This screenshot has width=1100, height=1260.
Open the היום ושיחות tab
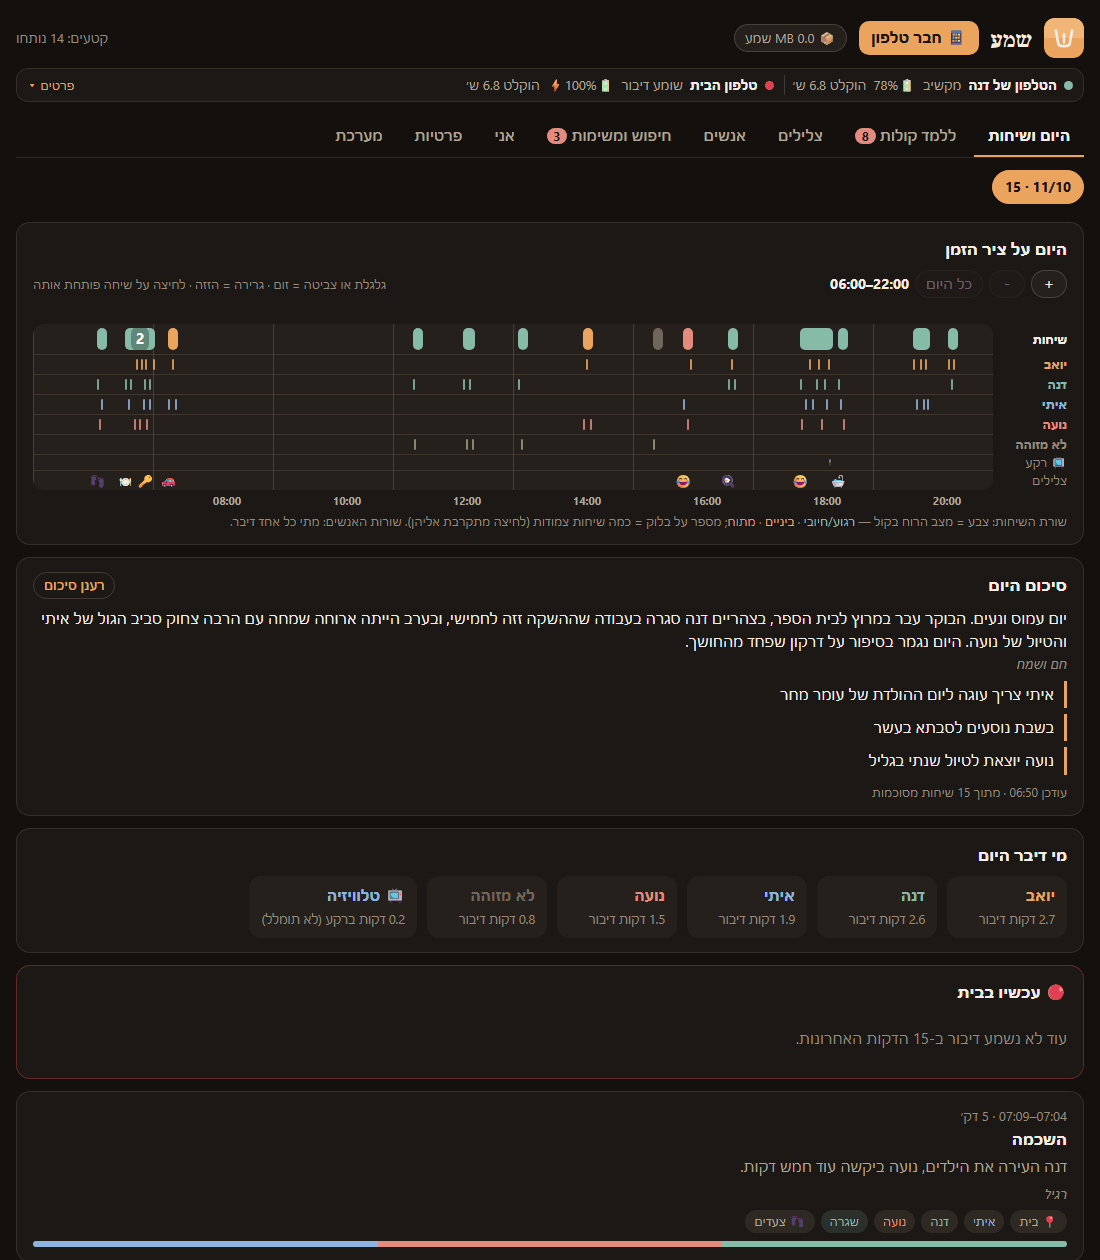[x=1029, y=135]
